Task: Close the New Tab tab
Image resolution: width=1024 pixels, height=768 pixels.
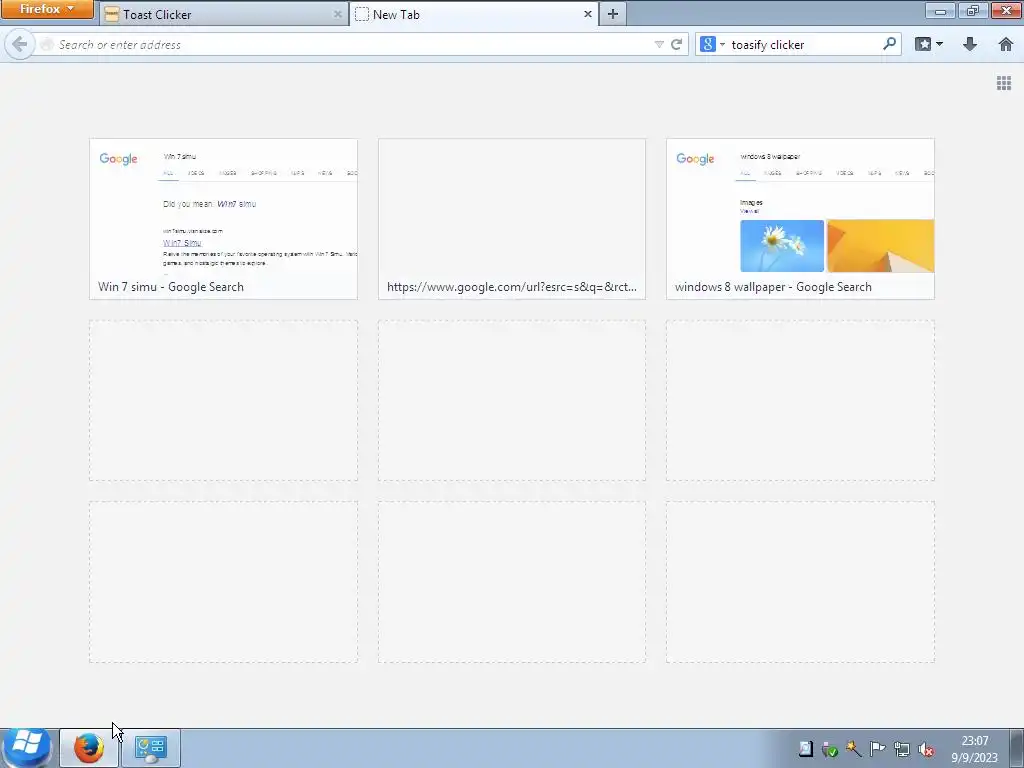Action: 587,14
